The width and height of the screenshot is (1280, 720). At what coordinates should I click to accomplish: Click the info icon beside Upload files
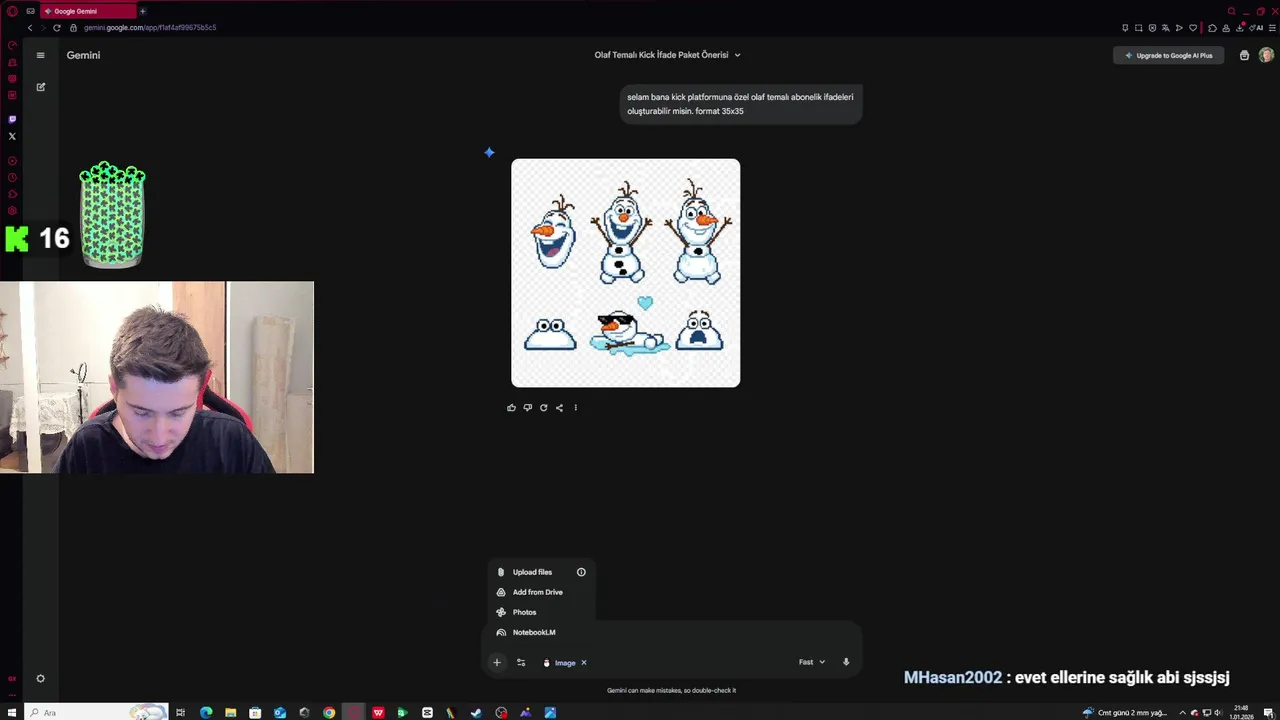click(581, 572)
